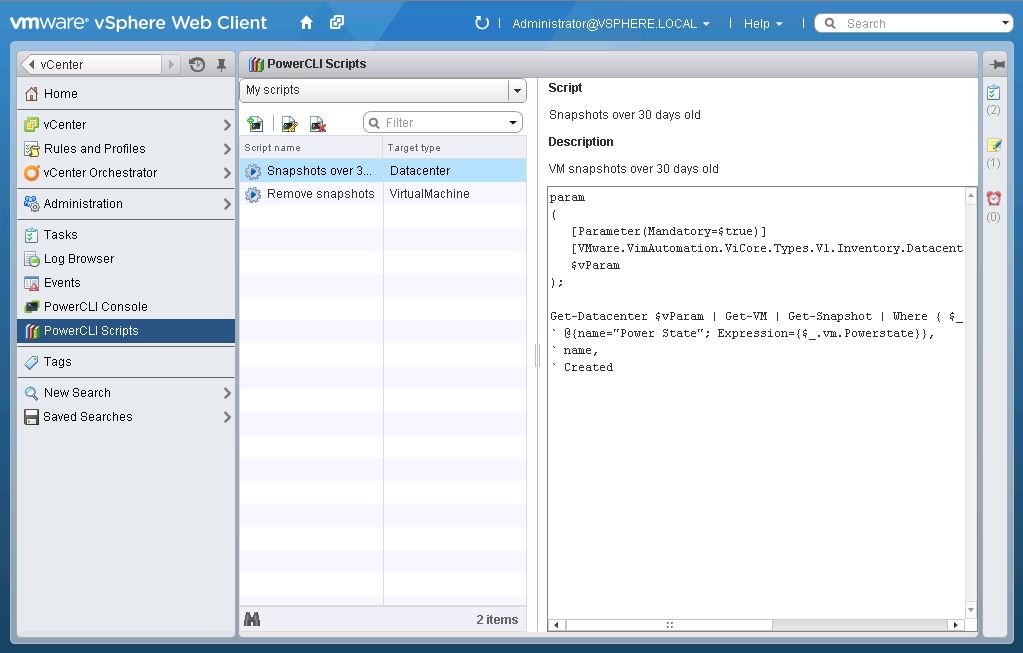Click the navigator forward arrow
This screenshot has width=1023, height=653.
(171, 65)
